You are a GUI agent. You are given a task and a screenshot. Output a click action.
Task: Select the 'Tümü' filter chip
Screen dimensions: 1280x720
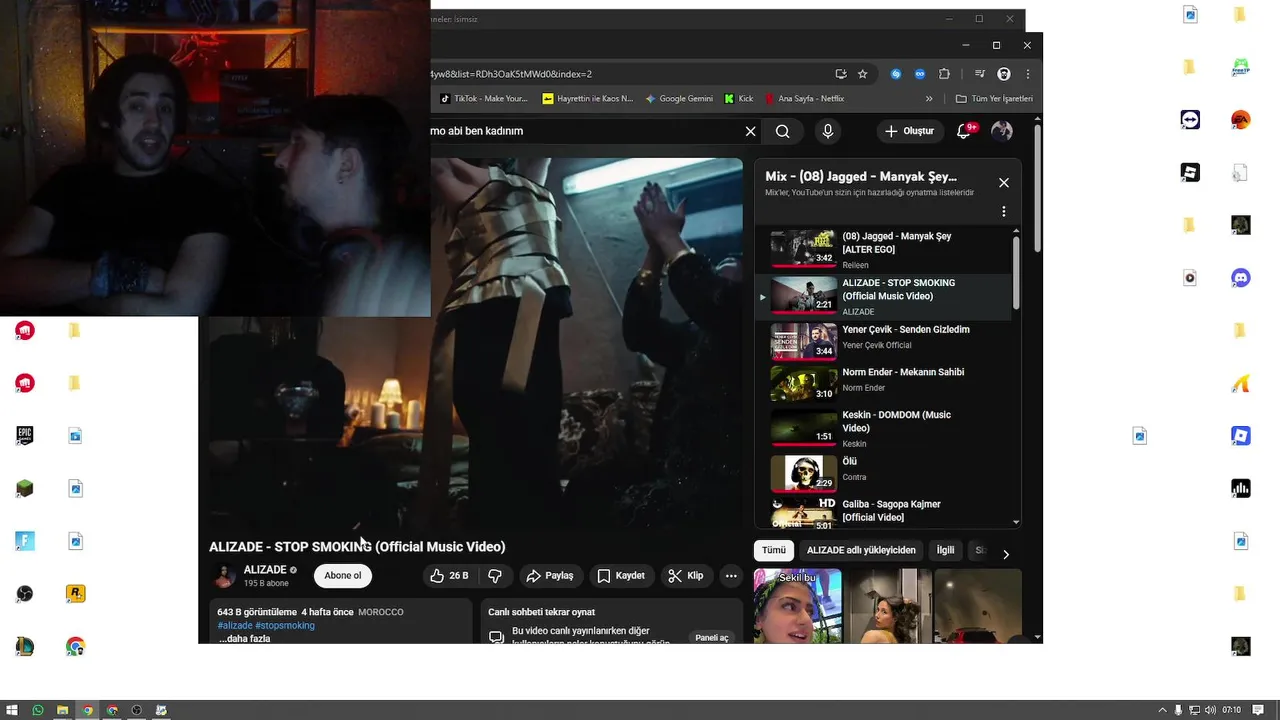pos(774,550)
